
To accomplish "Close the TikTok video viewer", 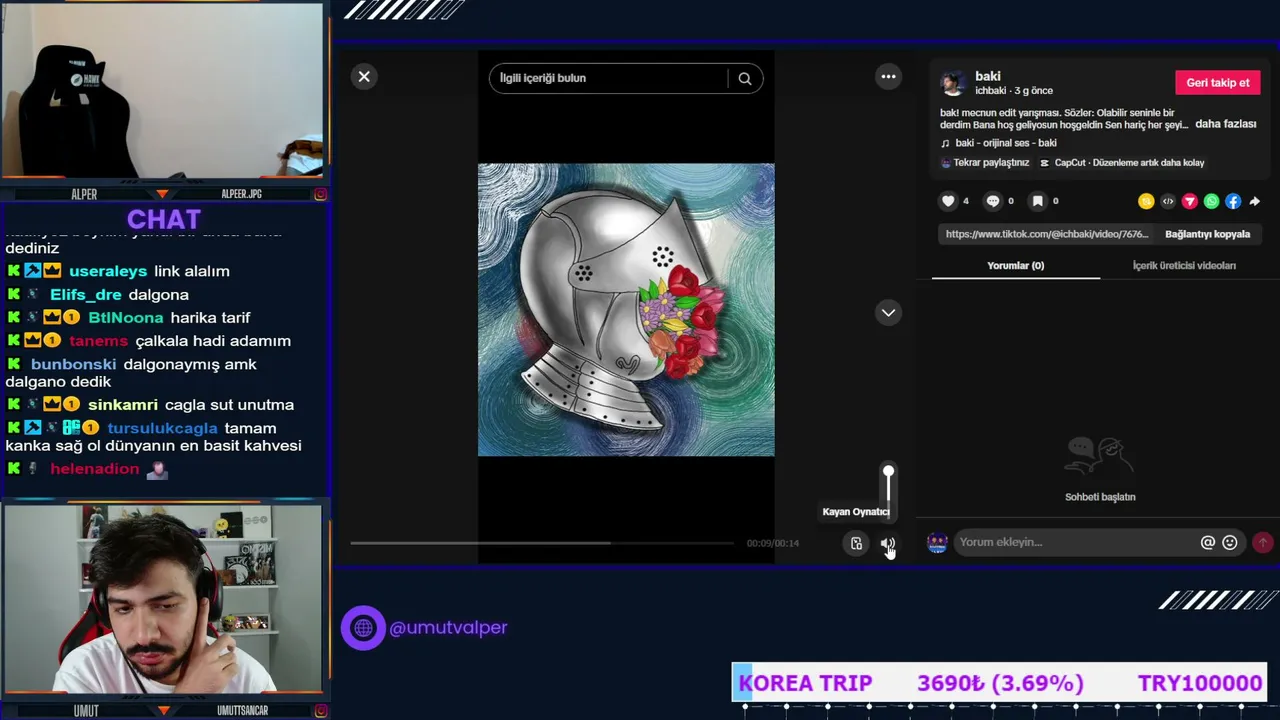I will [364, 77].
